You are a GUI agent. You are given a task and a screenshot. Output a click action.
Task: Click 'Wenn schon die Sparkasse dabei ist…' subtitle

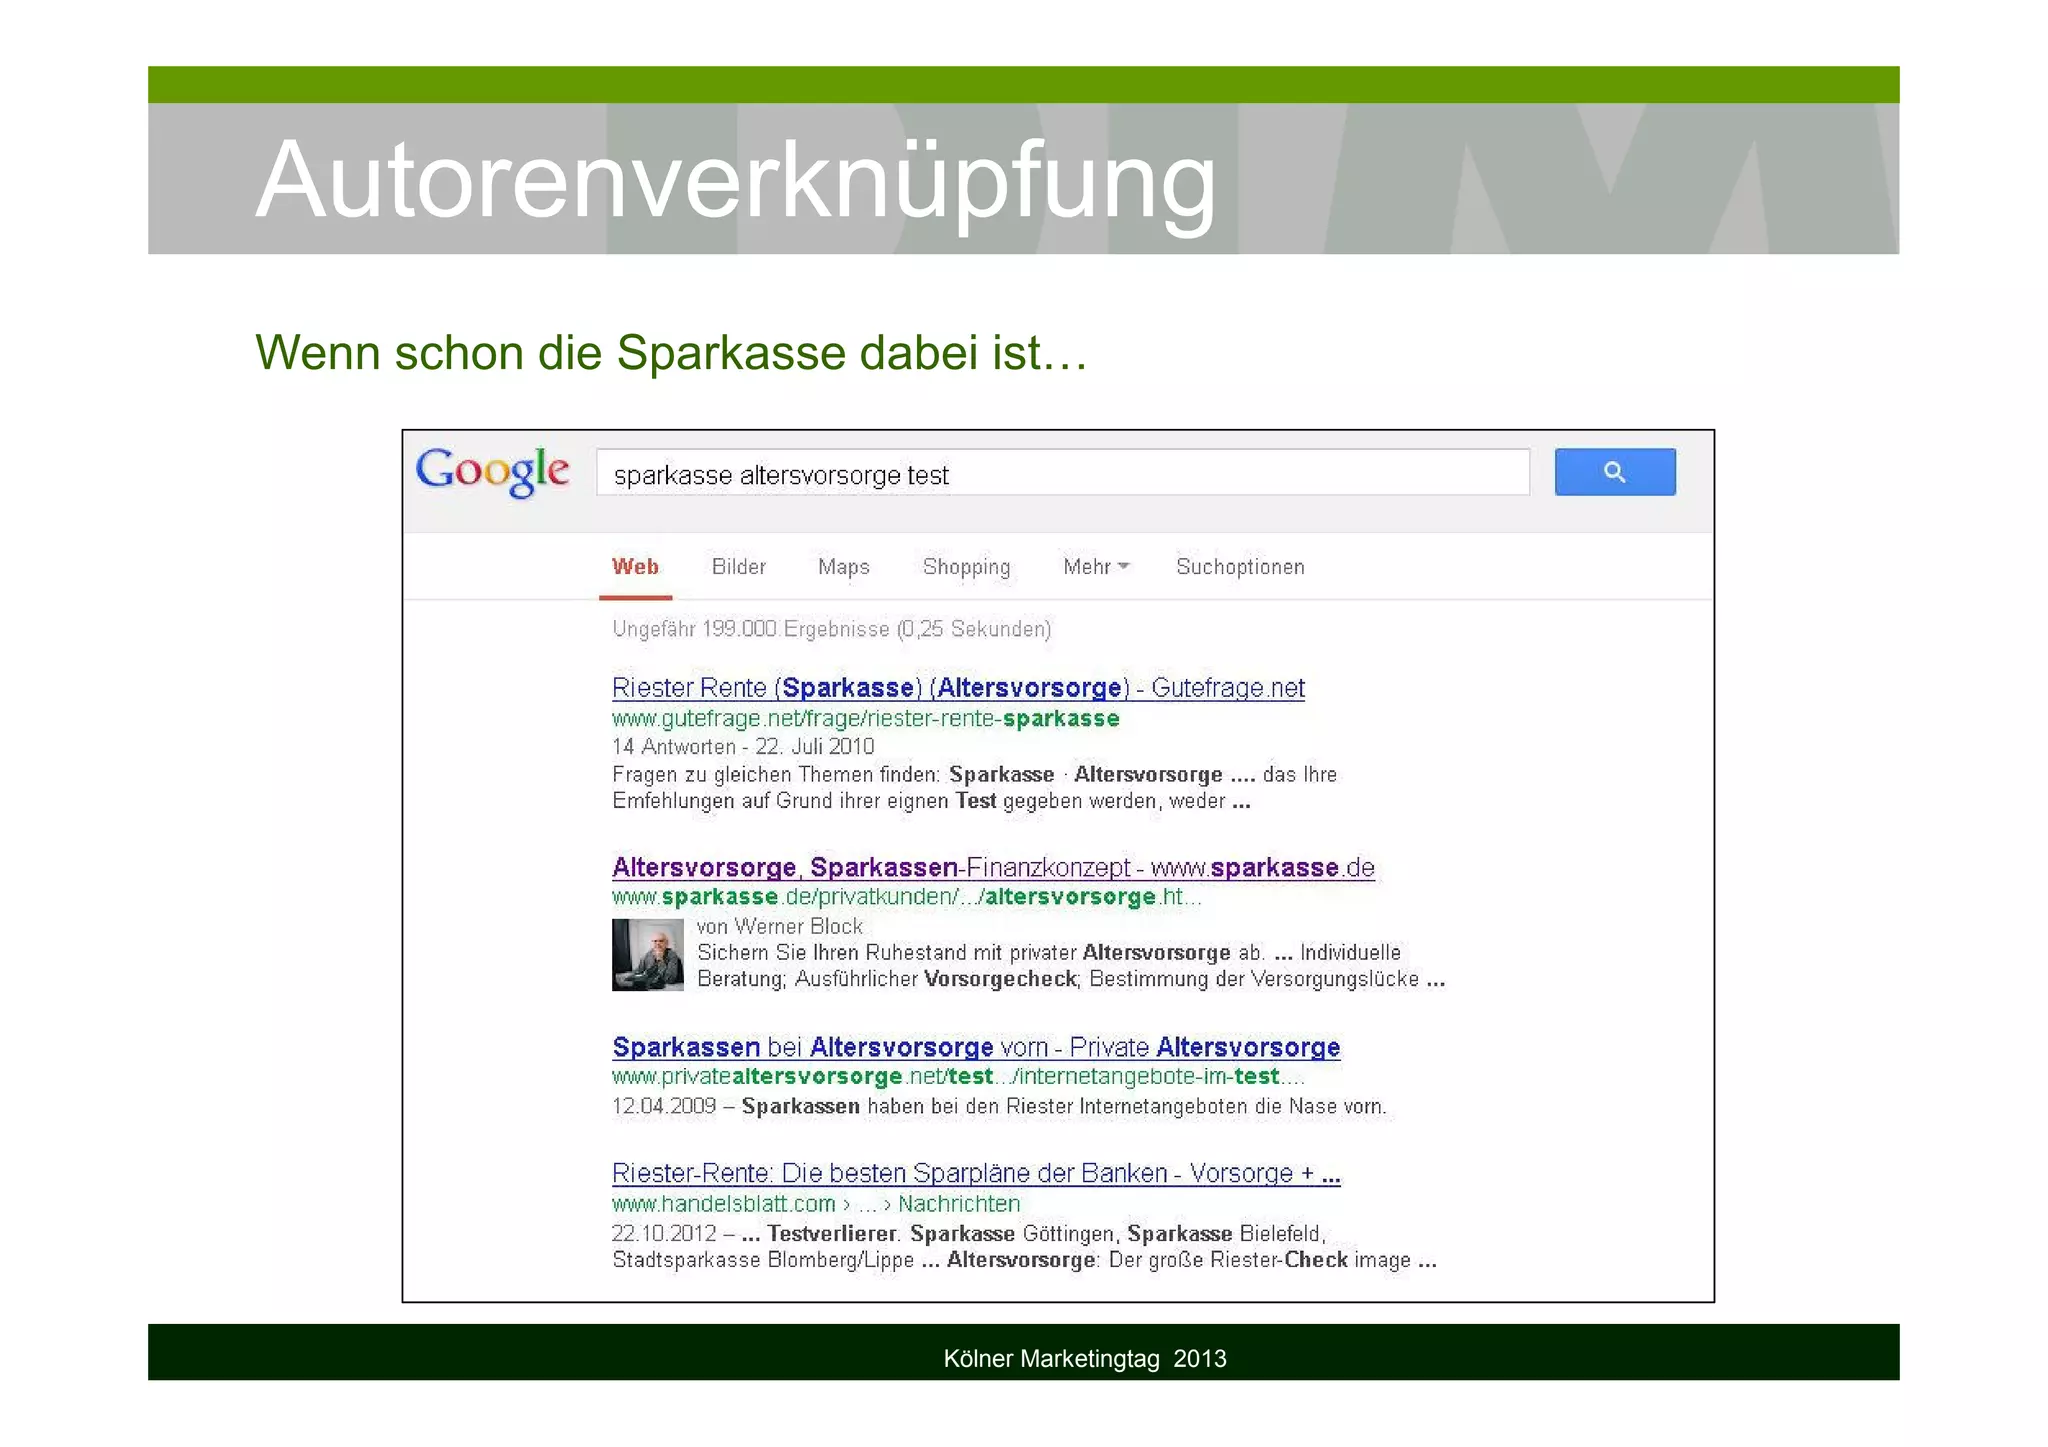click(671, 353)
